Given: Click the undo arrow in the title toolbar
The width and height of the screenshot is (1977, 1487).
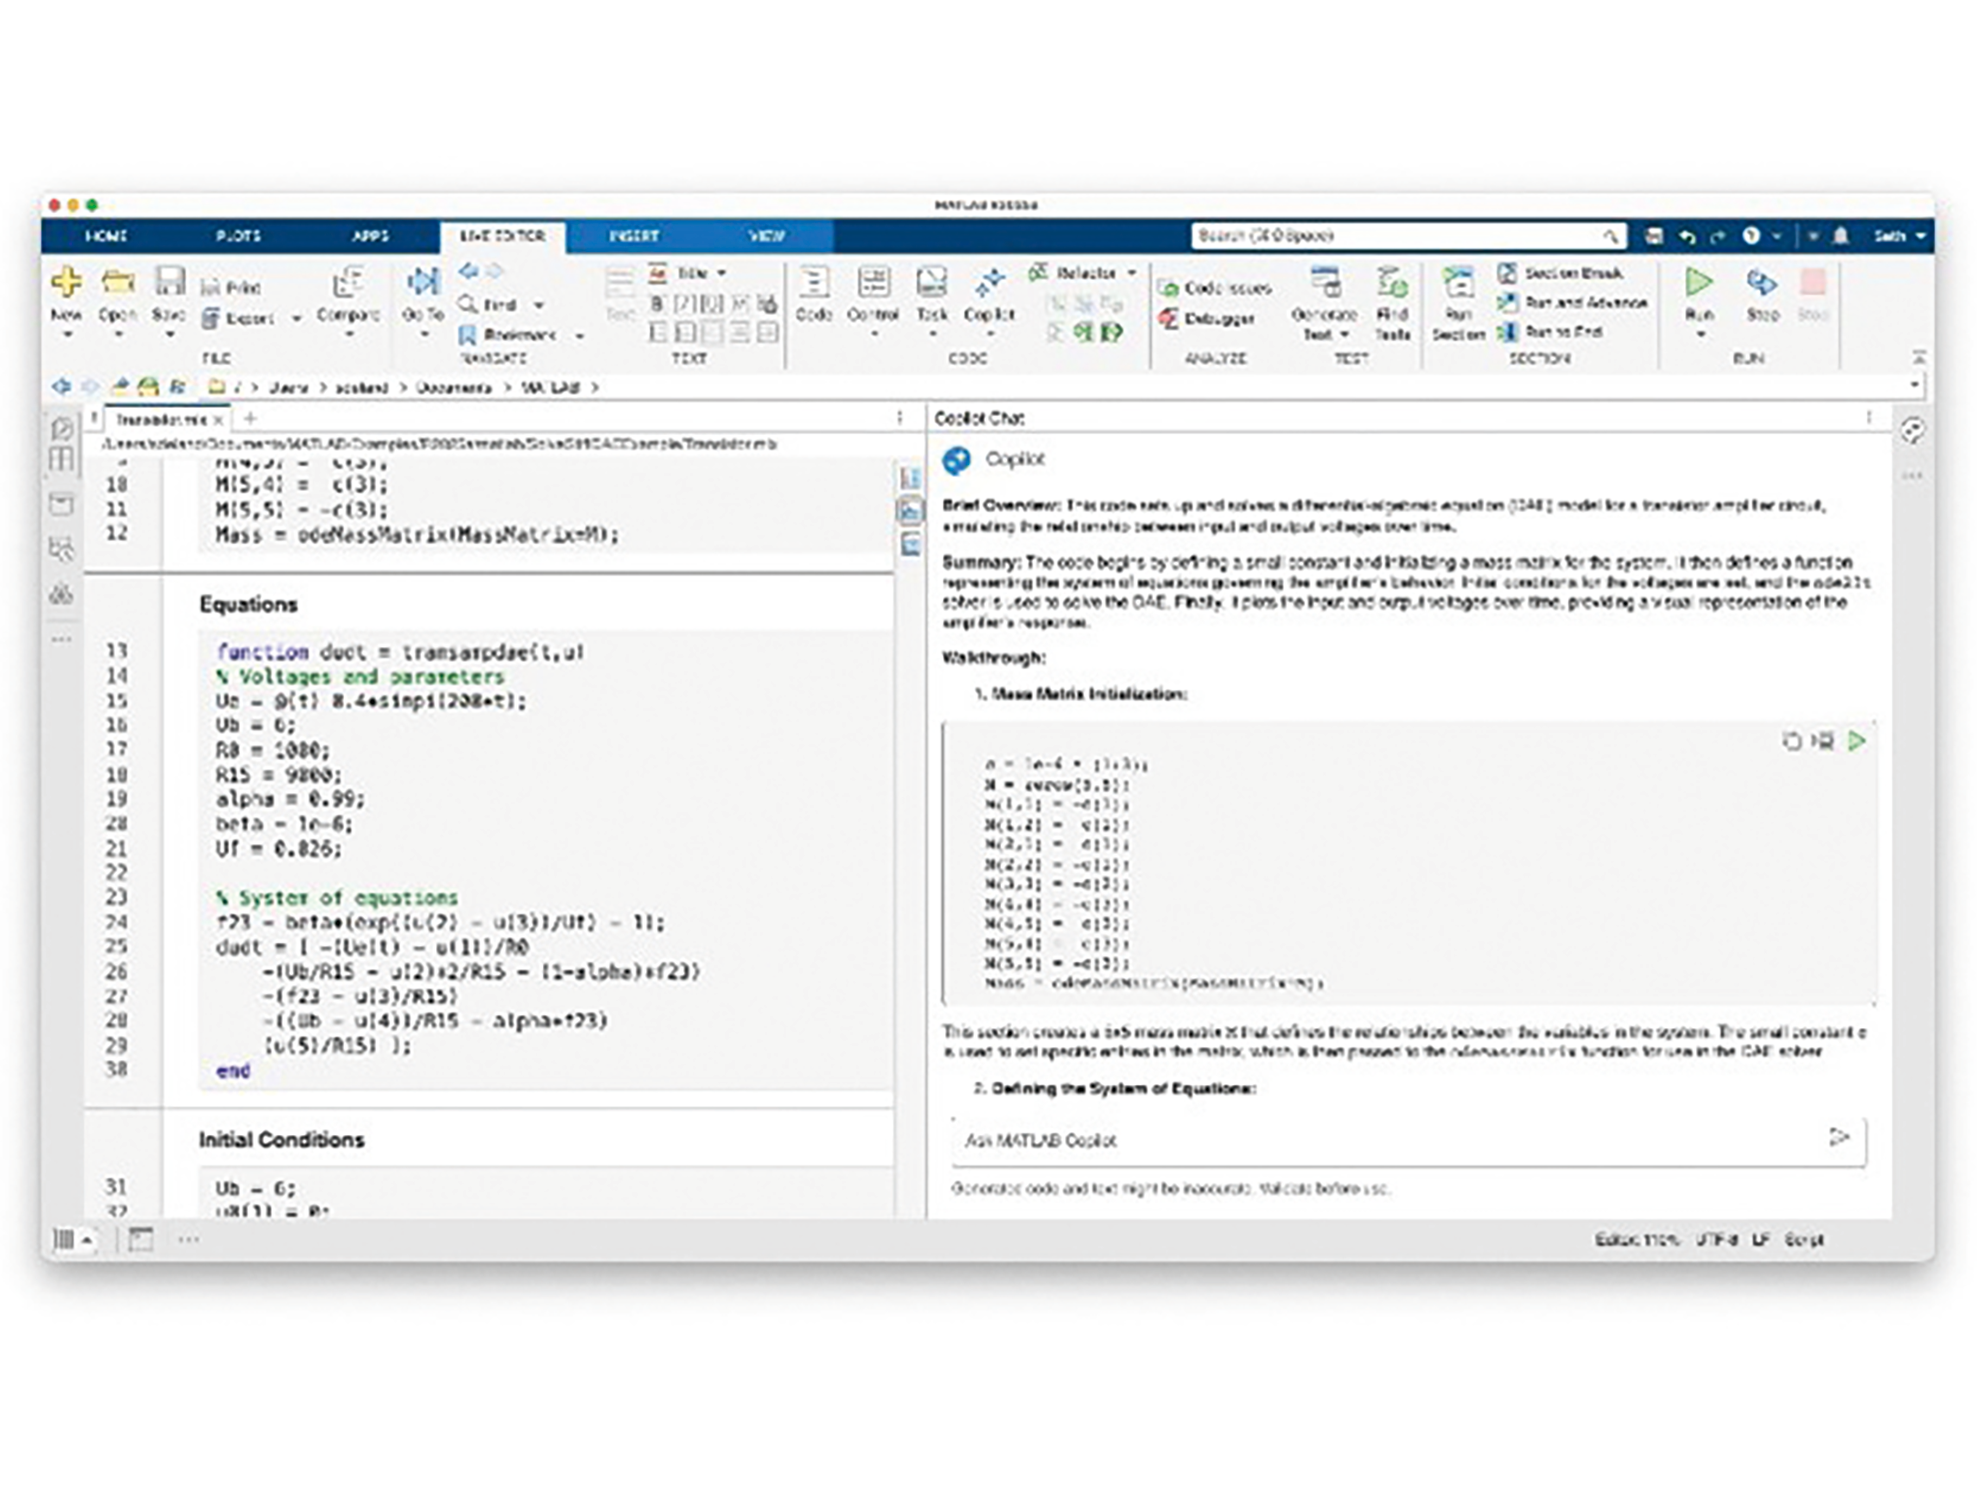Looking at the screenshot, I should tap(1687, 237).
